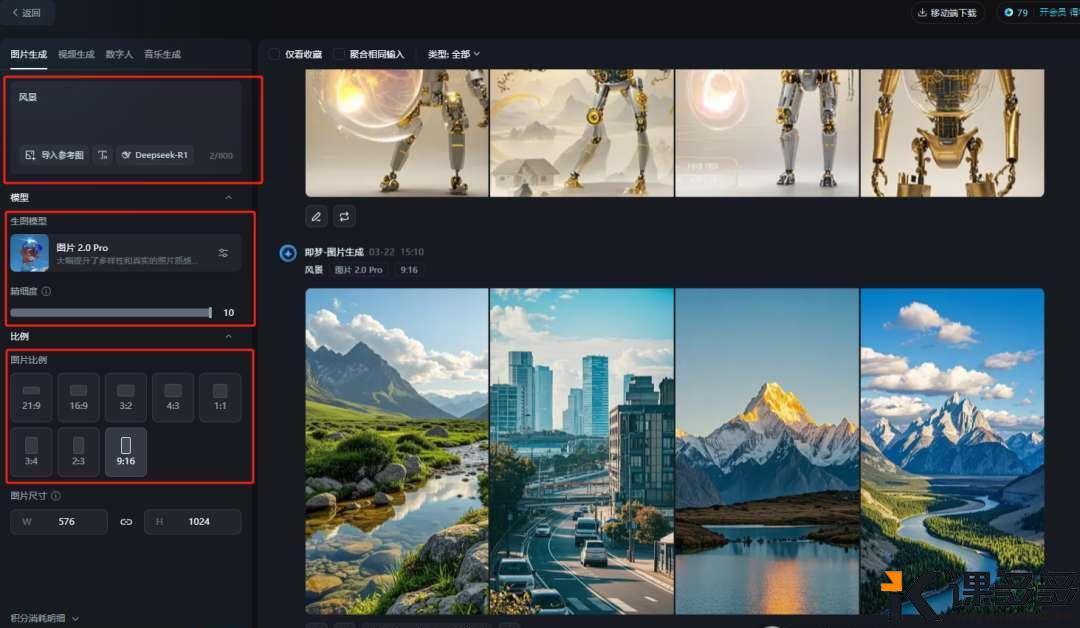Click the info icon next to 精细度

46,292
